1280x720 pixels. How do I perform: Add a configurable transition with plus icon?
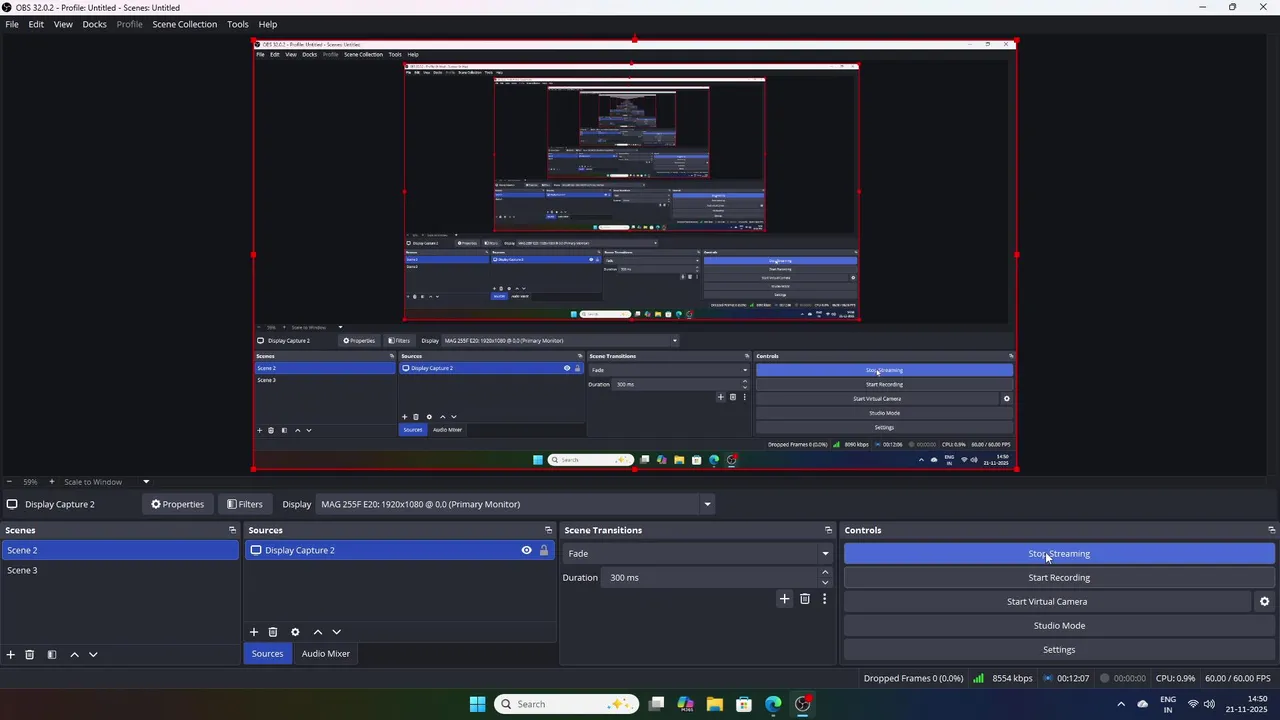(x=784, y=599)
